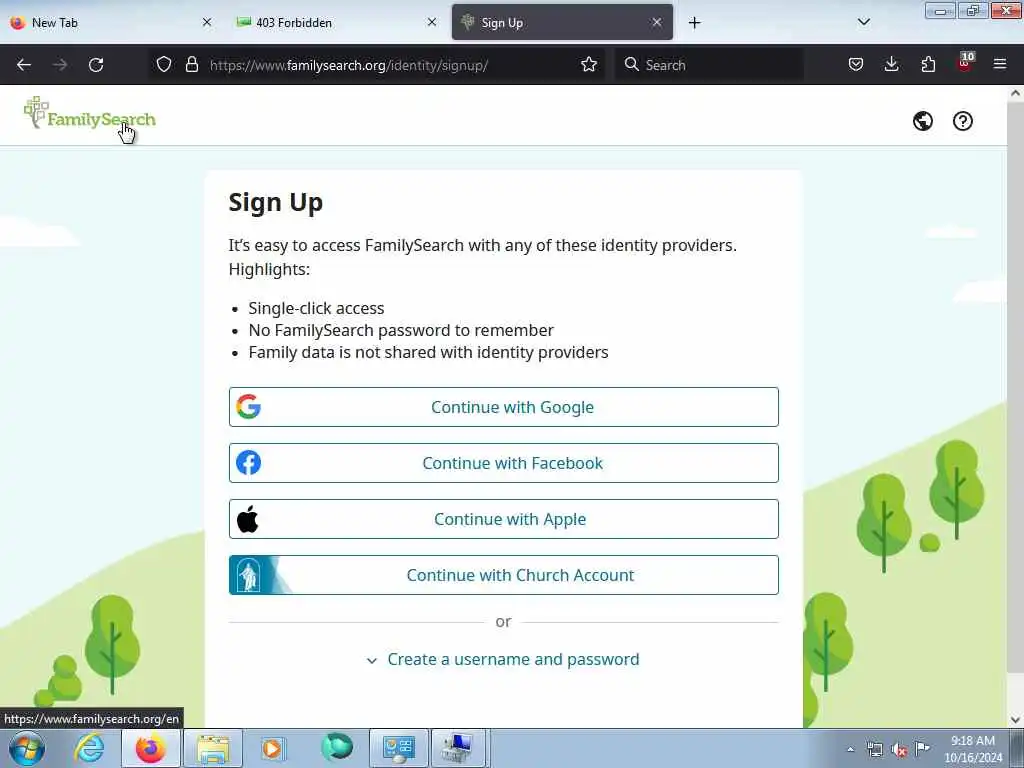Open the network tray icon
Viewport: 1024px width, 768px height.
tap(874, 749)
